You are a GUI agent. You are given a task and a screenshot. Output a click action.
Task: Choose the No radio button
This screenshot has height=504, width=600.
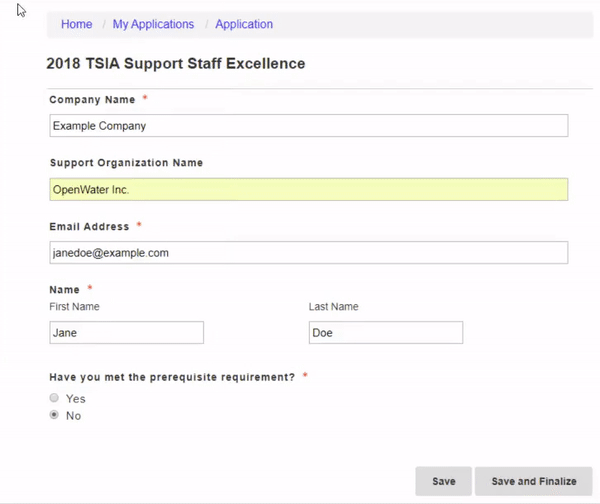coord(54,415)
